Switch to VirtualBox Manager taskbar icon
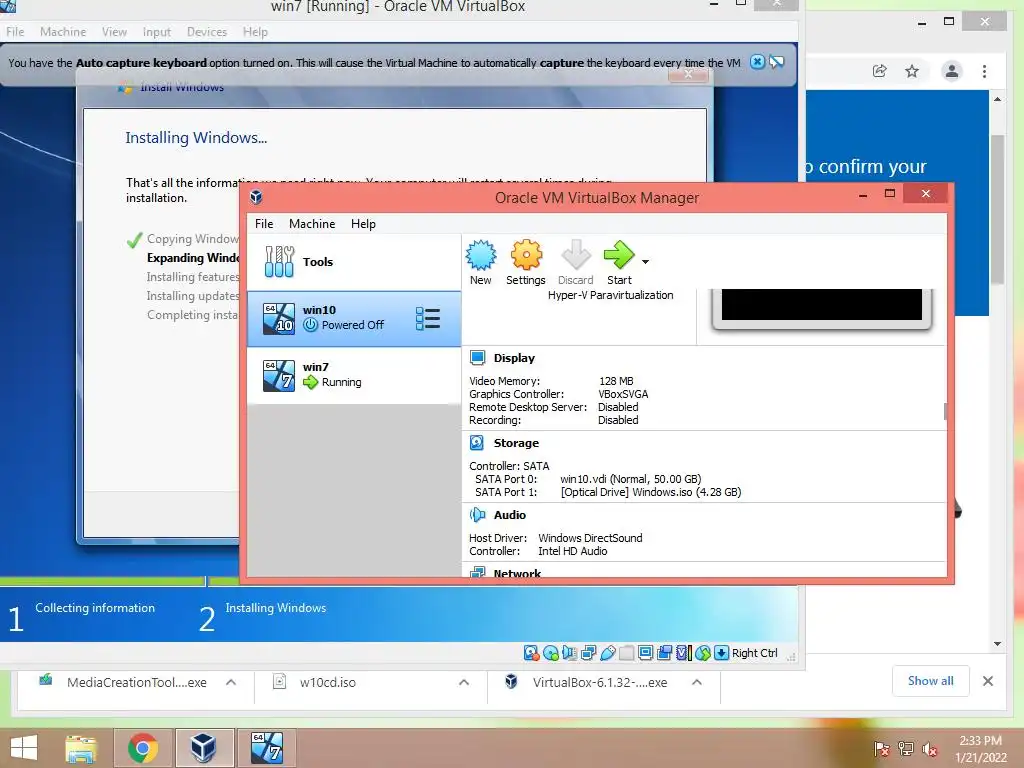The width and height of the screenshot is (1024, 768). pyautogui.click(x=203, y=747)
